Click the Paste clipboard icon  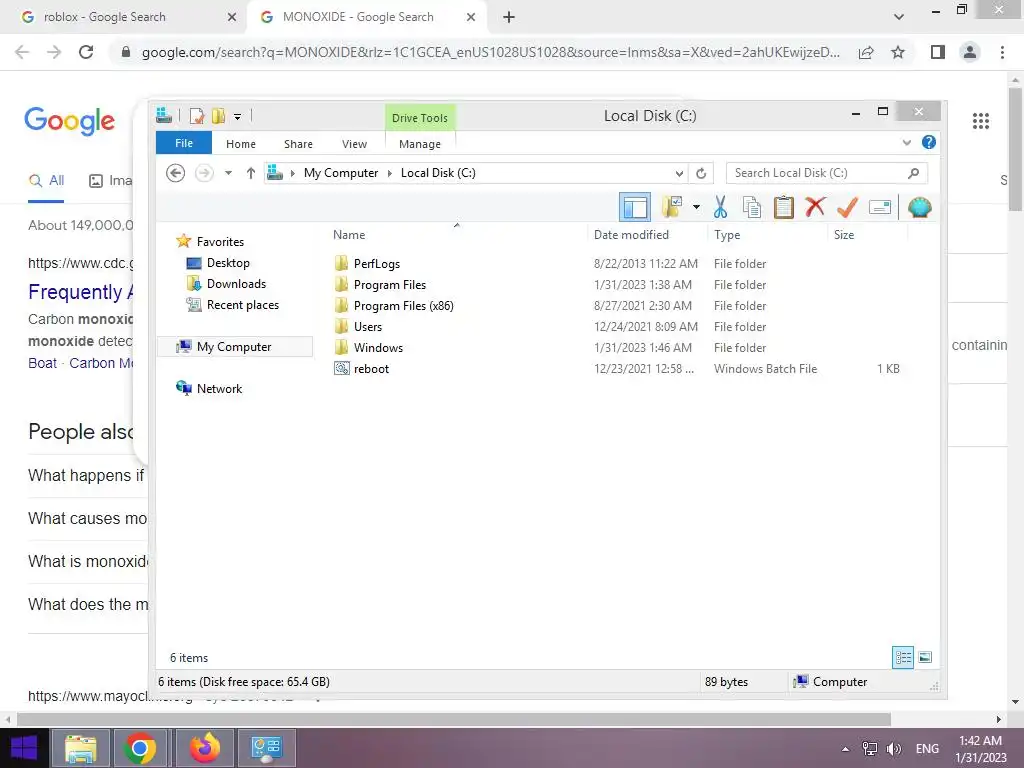783,208
